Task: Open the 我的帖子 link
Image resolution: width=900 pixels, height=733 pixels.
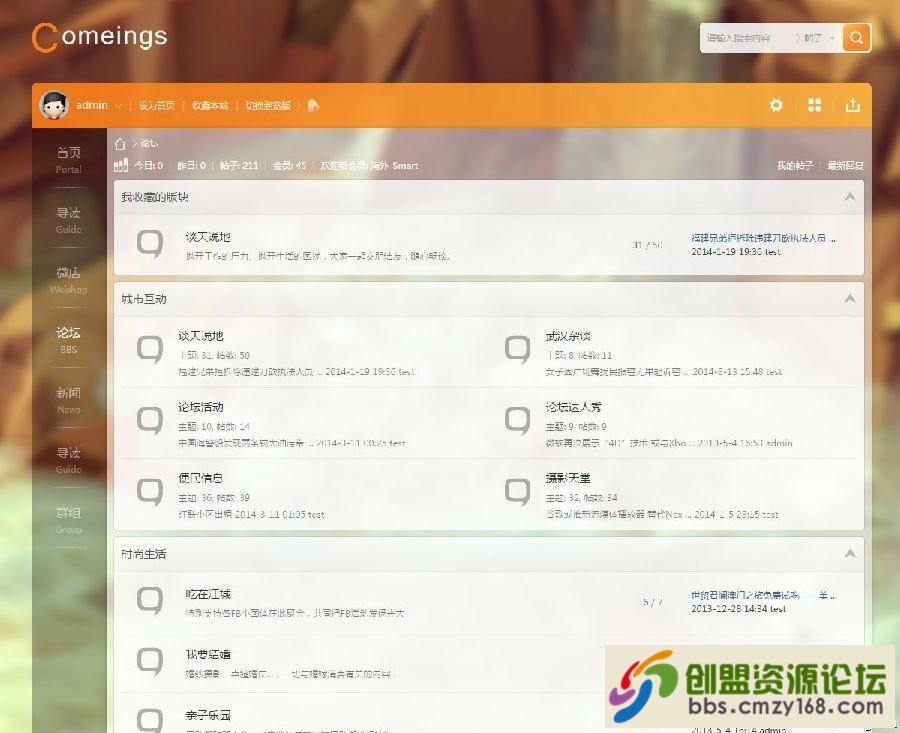Action: click(795, 165)
